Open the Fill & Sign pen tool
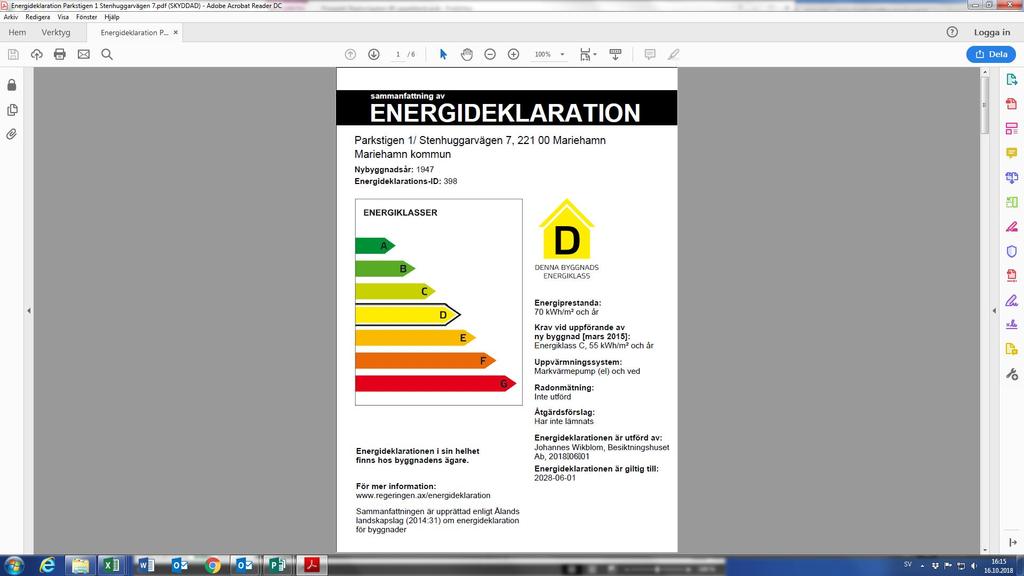This screenshot has width=1024, height=576. point(1012,300)
